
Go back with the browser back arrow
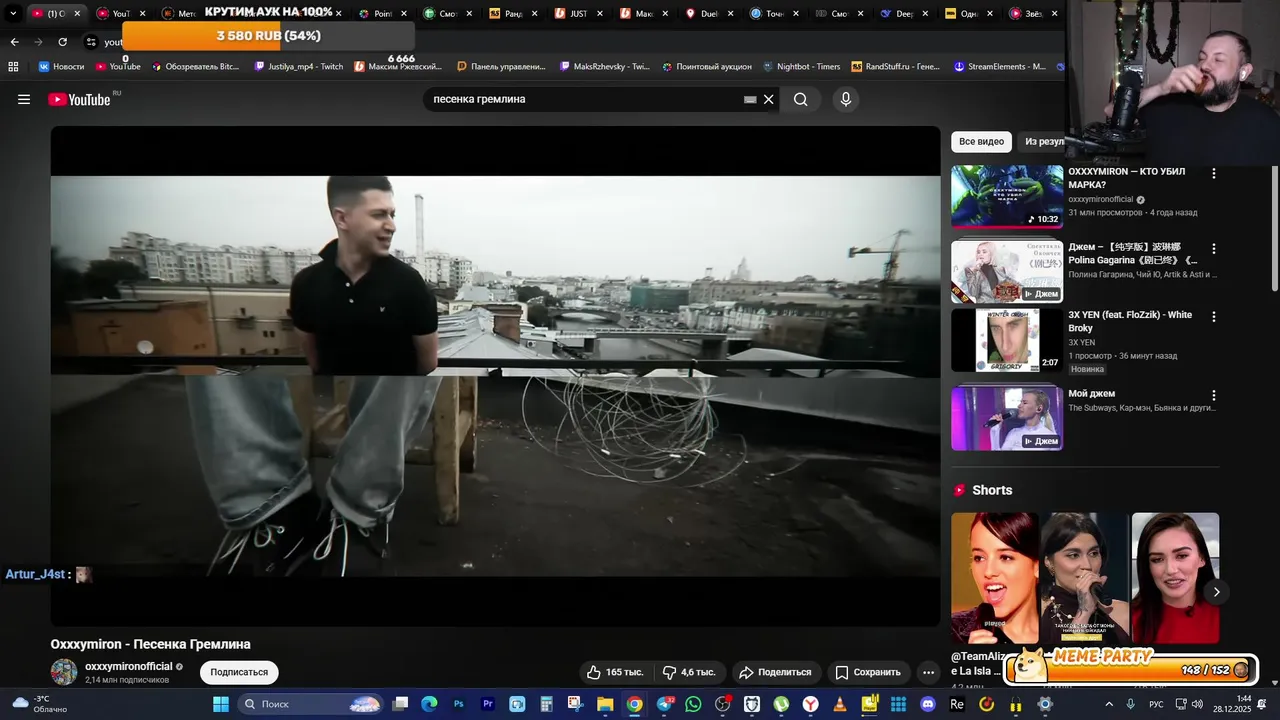pos(14,42)
